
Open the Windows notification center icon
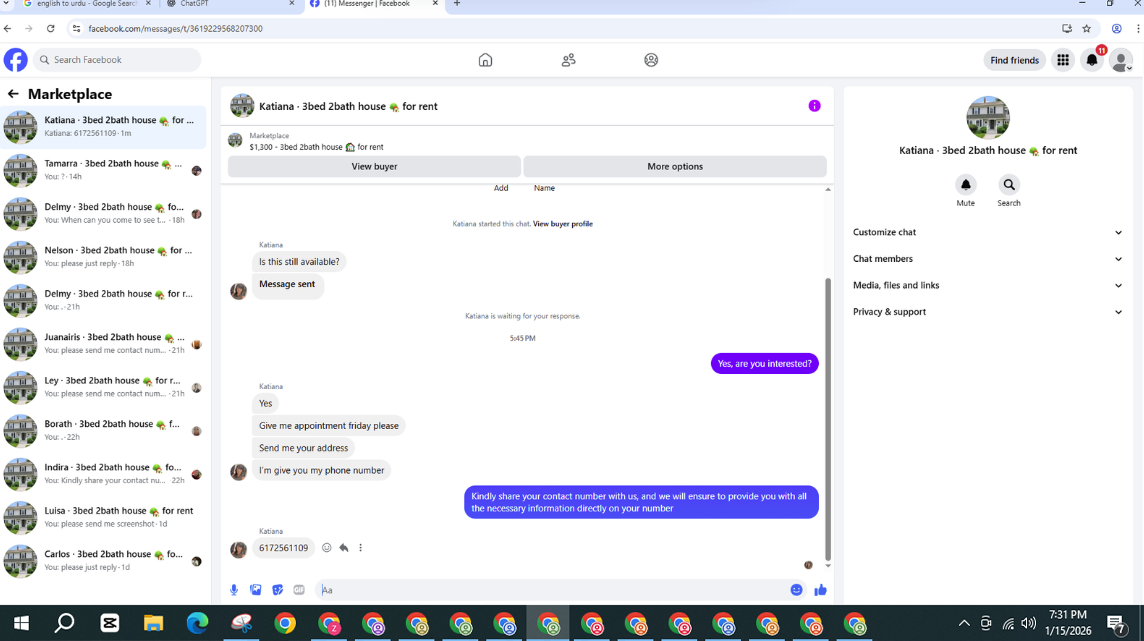coord(1116,623)
